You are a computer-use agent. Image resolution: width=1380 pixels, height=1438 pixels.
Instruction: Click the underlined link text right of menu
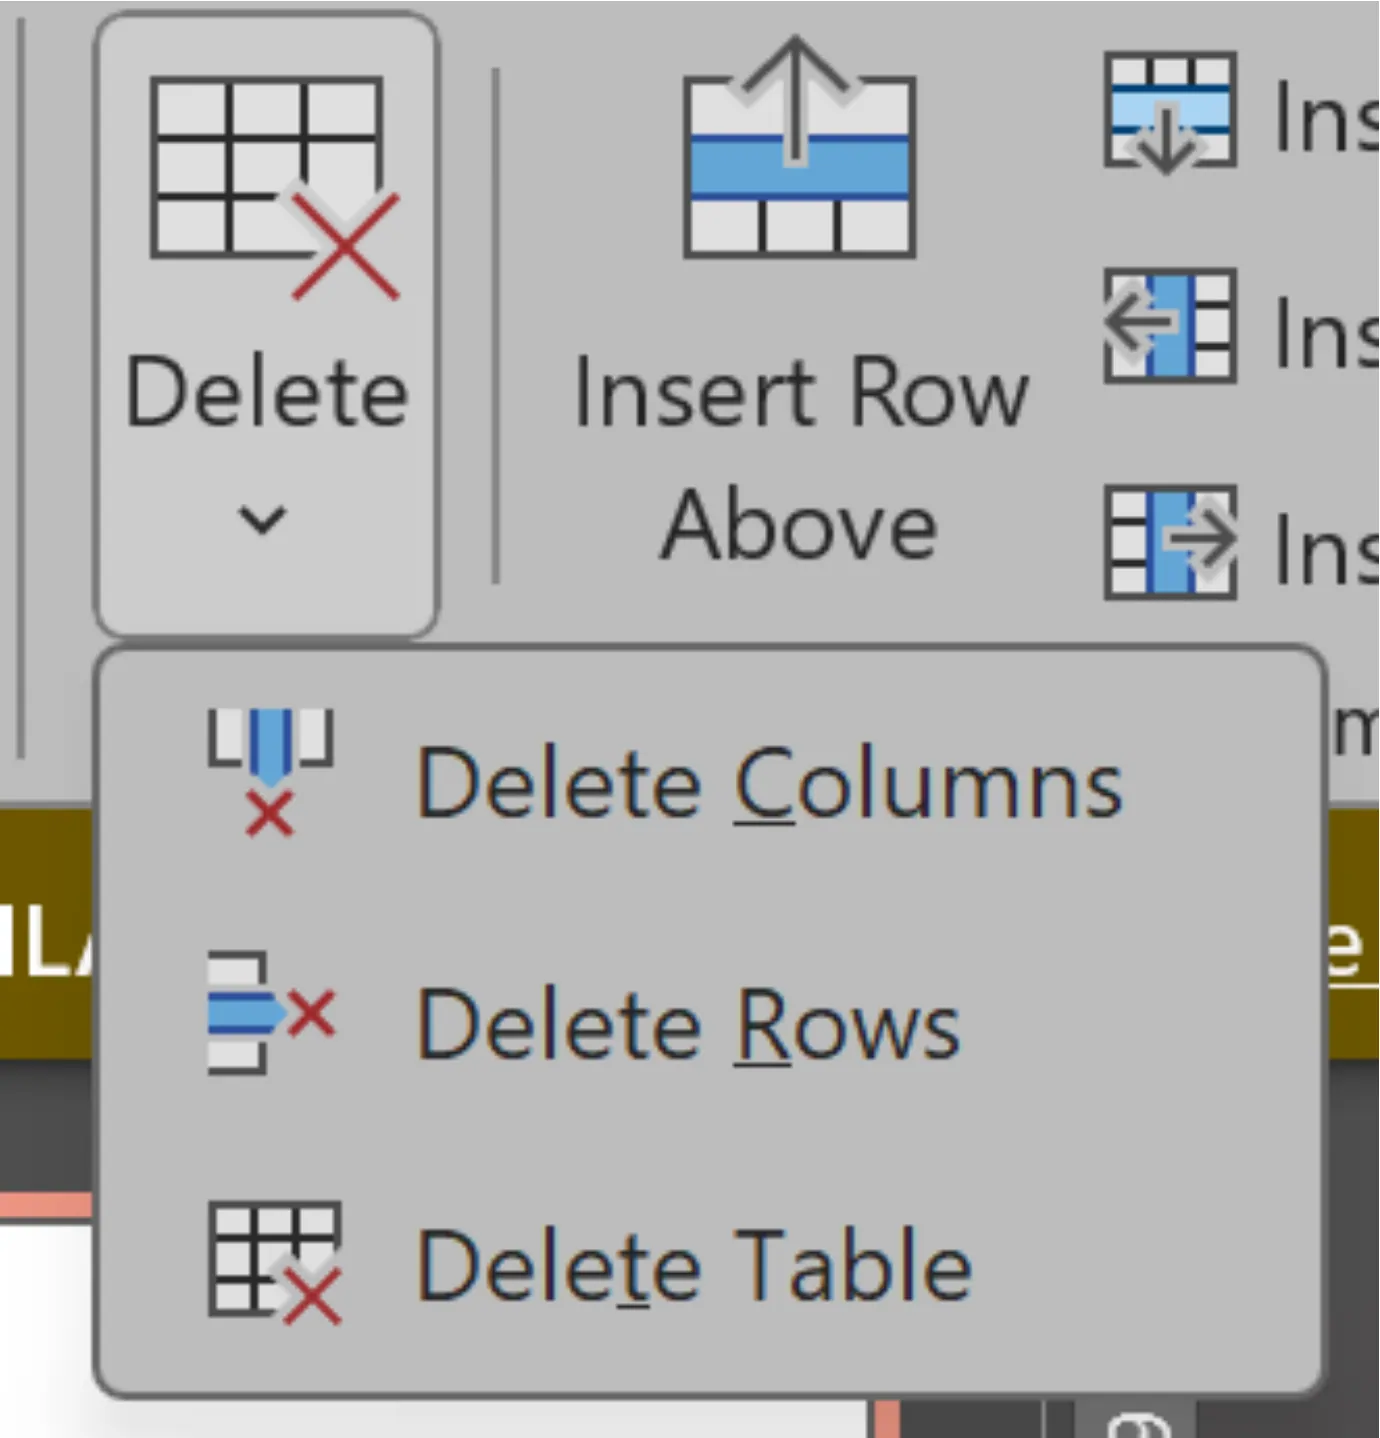[1350, 948]
